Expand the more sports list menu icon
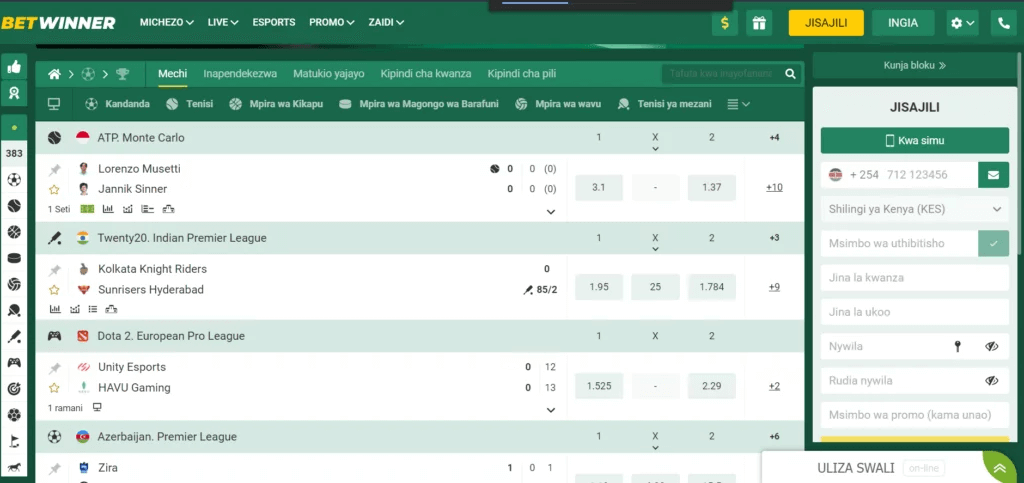The width and height of the screenshot is (1024, 483). point(738,104)
